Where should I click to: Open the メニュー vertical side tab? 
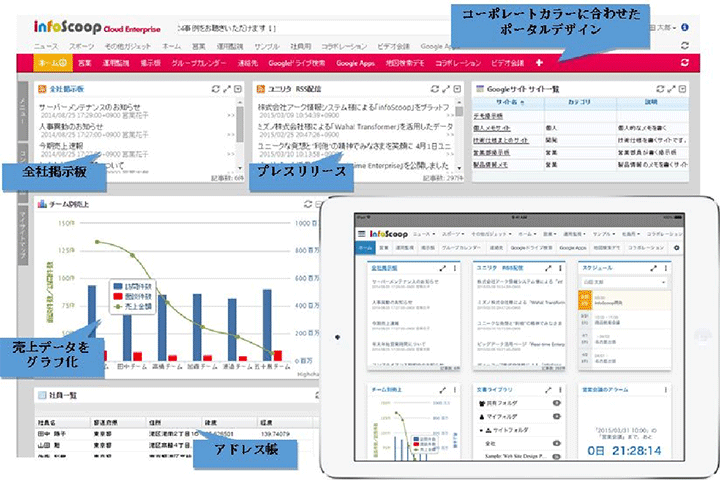click(x=22, y=111)
